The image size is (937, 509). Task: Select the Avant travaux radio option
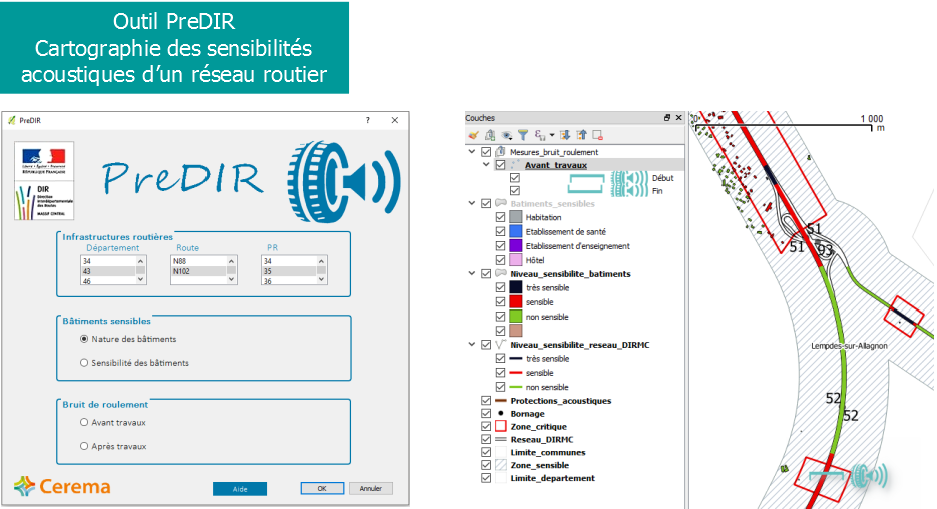pyautogui.click(x=84, y=423)
